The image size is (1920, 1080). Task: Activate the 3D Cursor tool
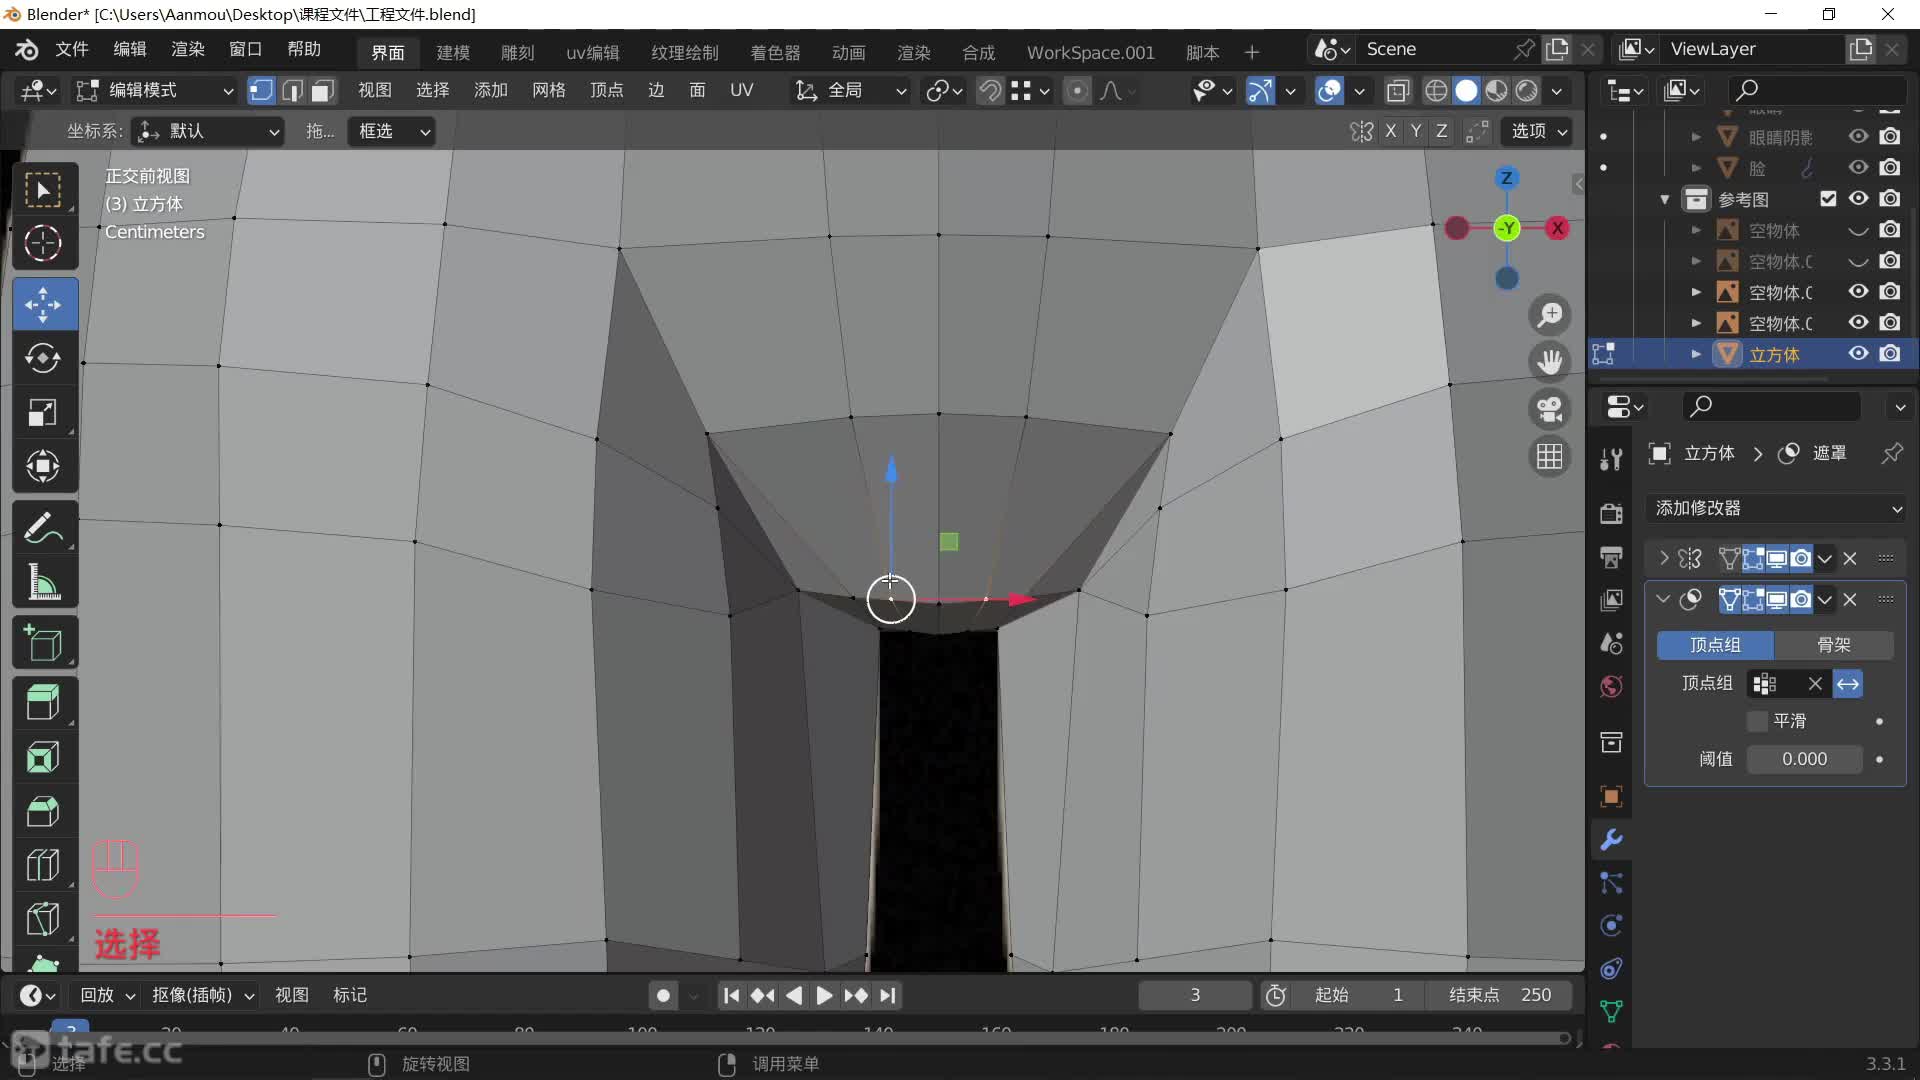tap(43, 243)
